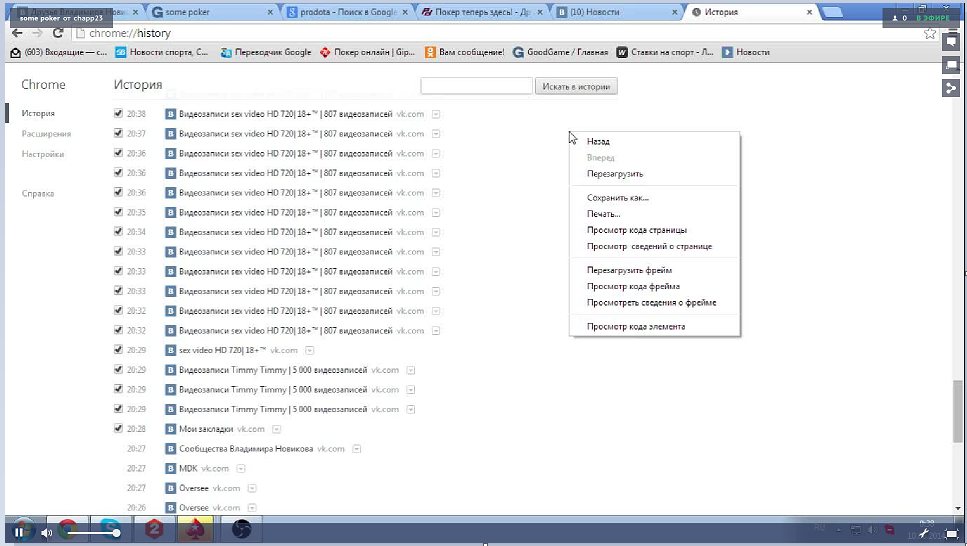
Task: Open the Мои закладки history link
Action: 206,429
